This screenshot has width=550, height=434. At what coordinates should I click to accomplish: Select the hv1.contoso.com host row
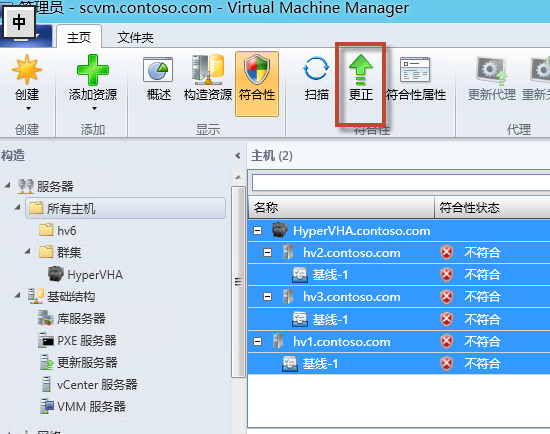(399, 341)
